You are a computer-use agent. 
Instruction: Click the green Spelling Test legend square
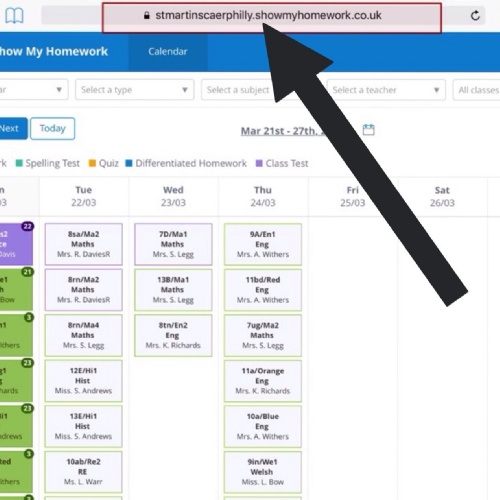(x=19, y=163)
